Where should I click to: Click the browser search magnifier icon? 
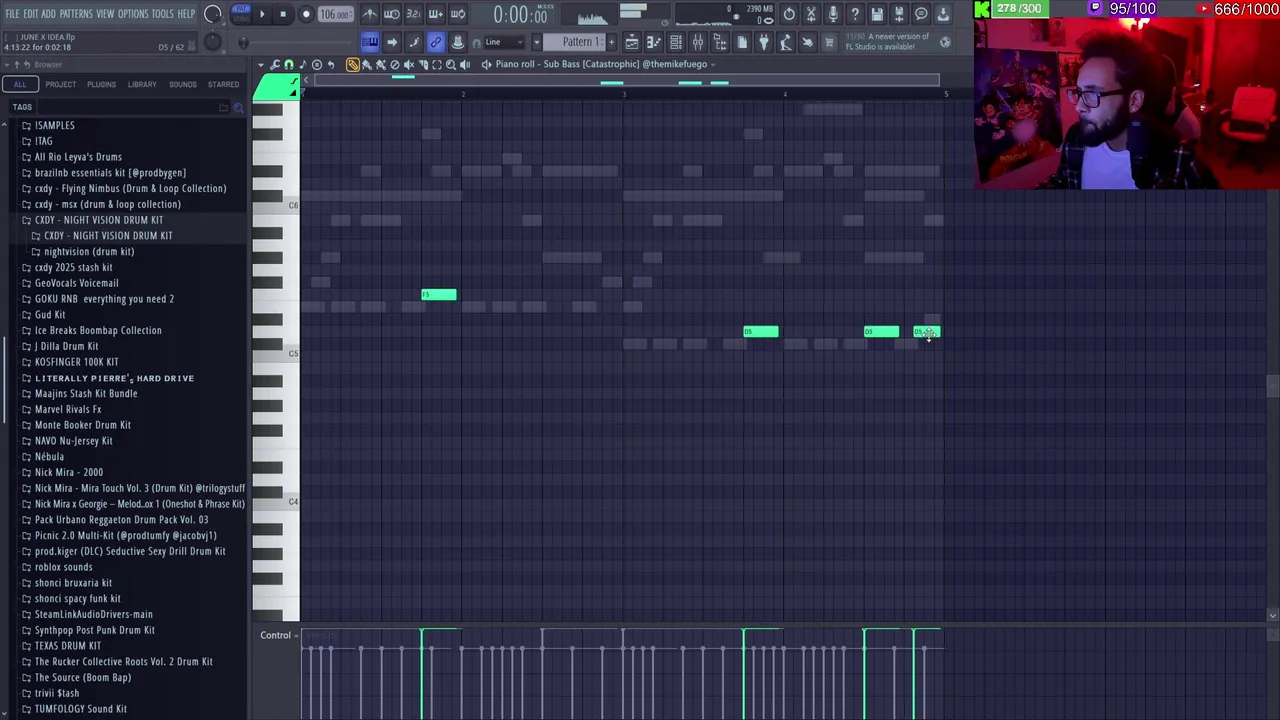(239, 107)
